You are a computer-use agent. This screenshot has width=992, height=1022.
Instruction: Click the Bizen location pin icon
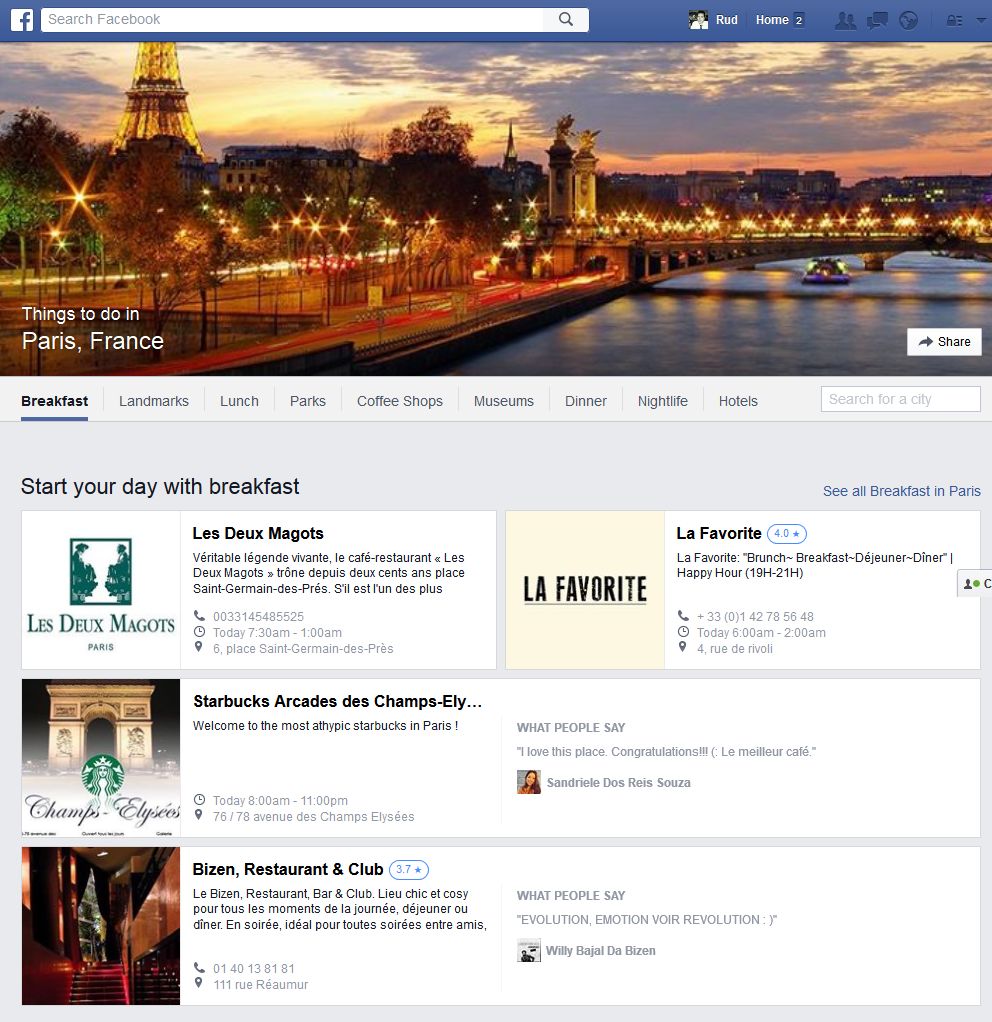(199, 983)
